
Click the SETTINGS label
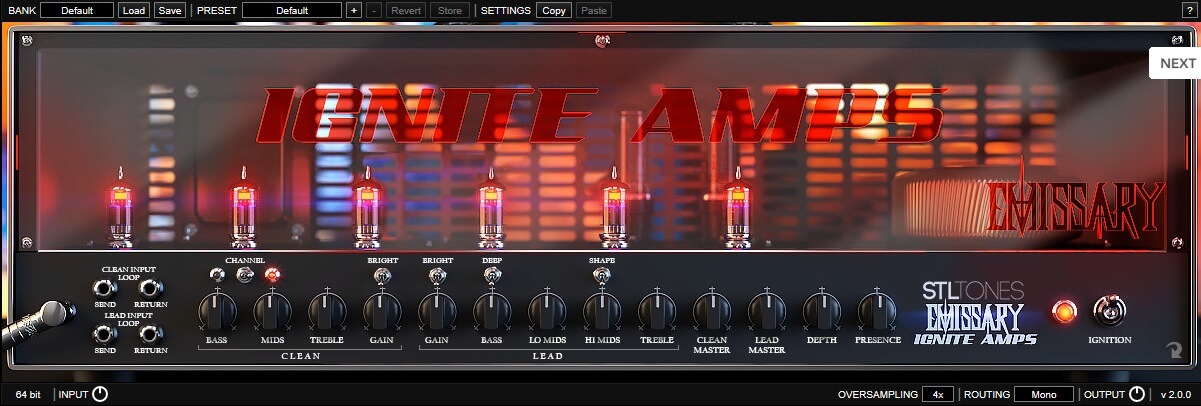click(x=506, y=10)
